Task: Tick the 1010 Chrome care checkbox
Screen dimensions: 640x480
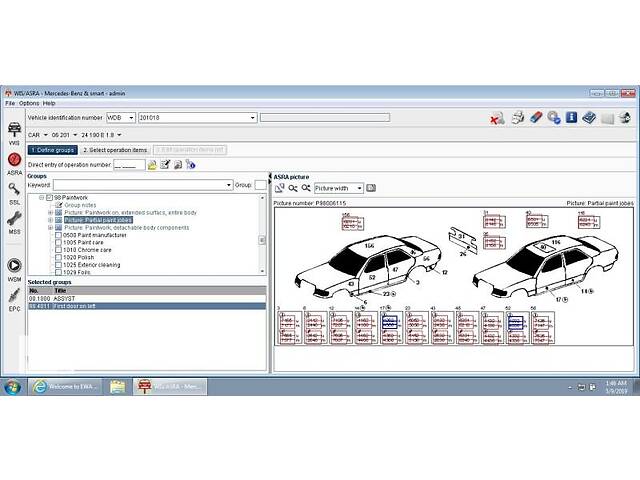Action: click(58, 250)
